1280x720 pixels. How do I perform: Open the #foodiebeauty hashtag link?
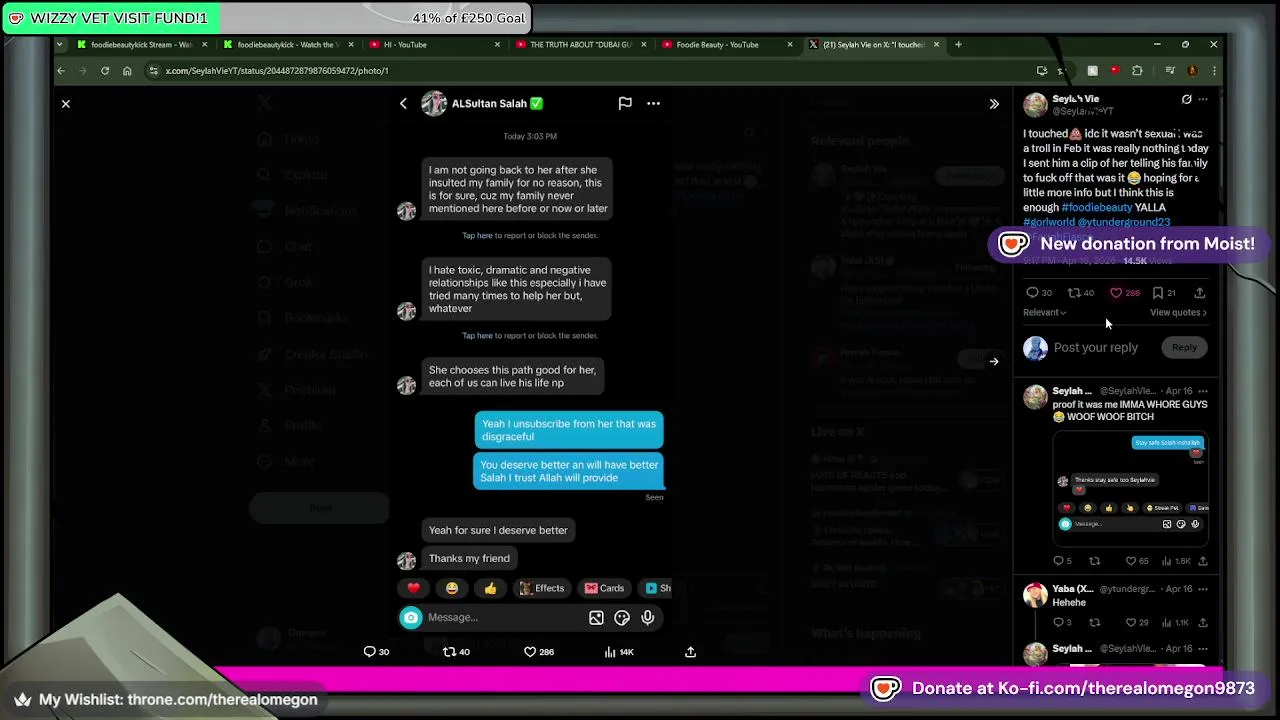[1097, 207]
